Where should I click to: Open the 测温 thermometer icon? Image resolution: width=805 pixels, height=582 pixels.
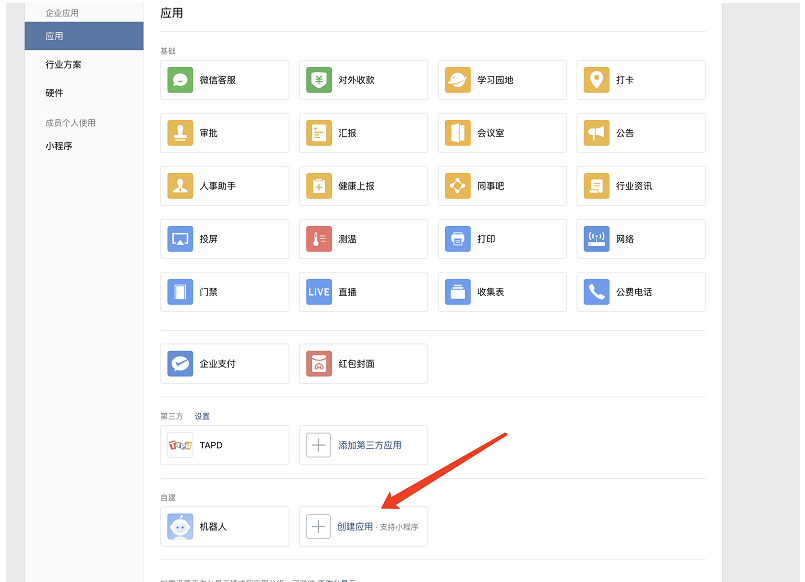(319, 239)
